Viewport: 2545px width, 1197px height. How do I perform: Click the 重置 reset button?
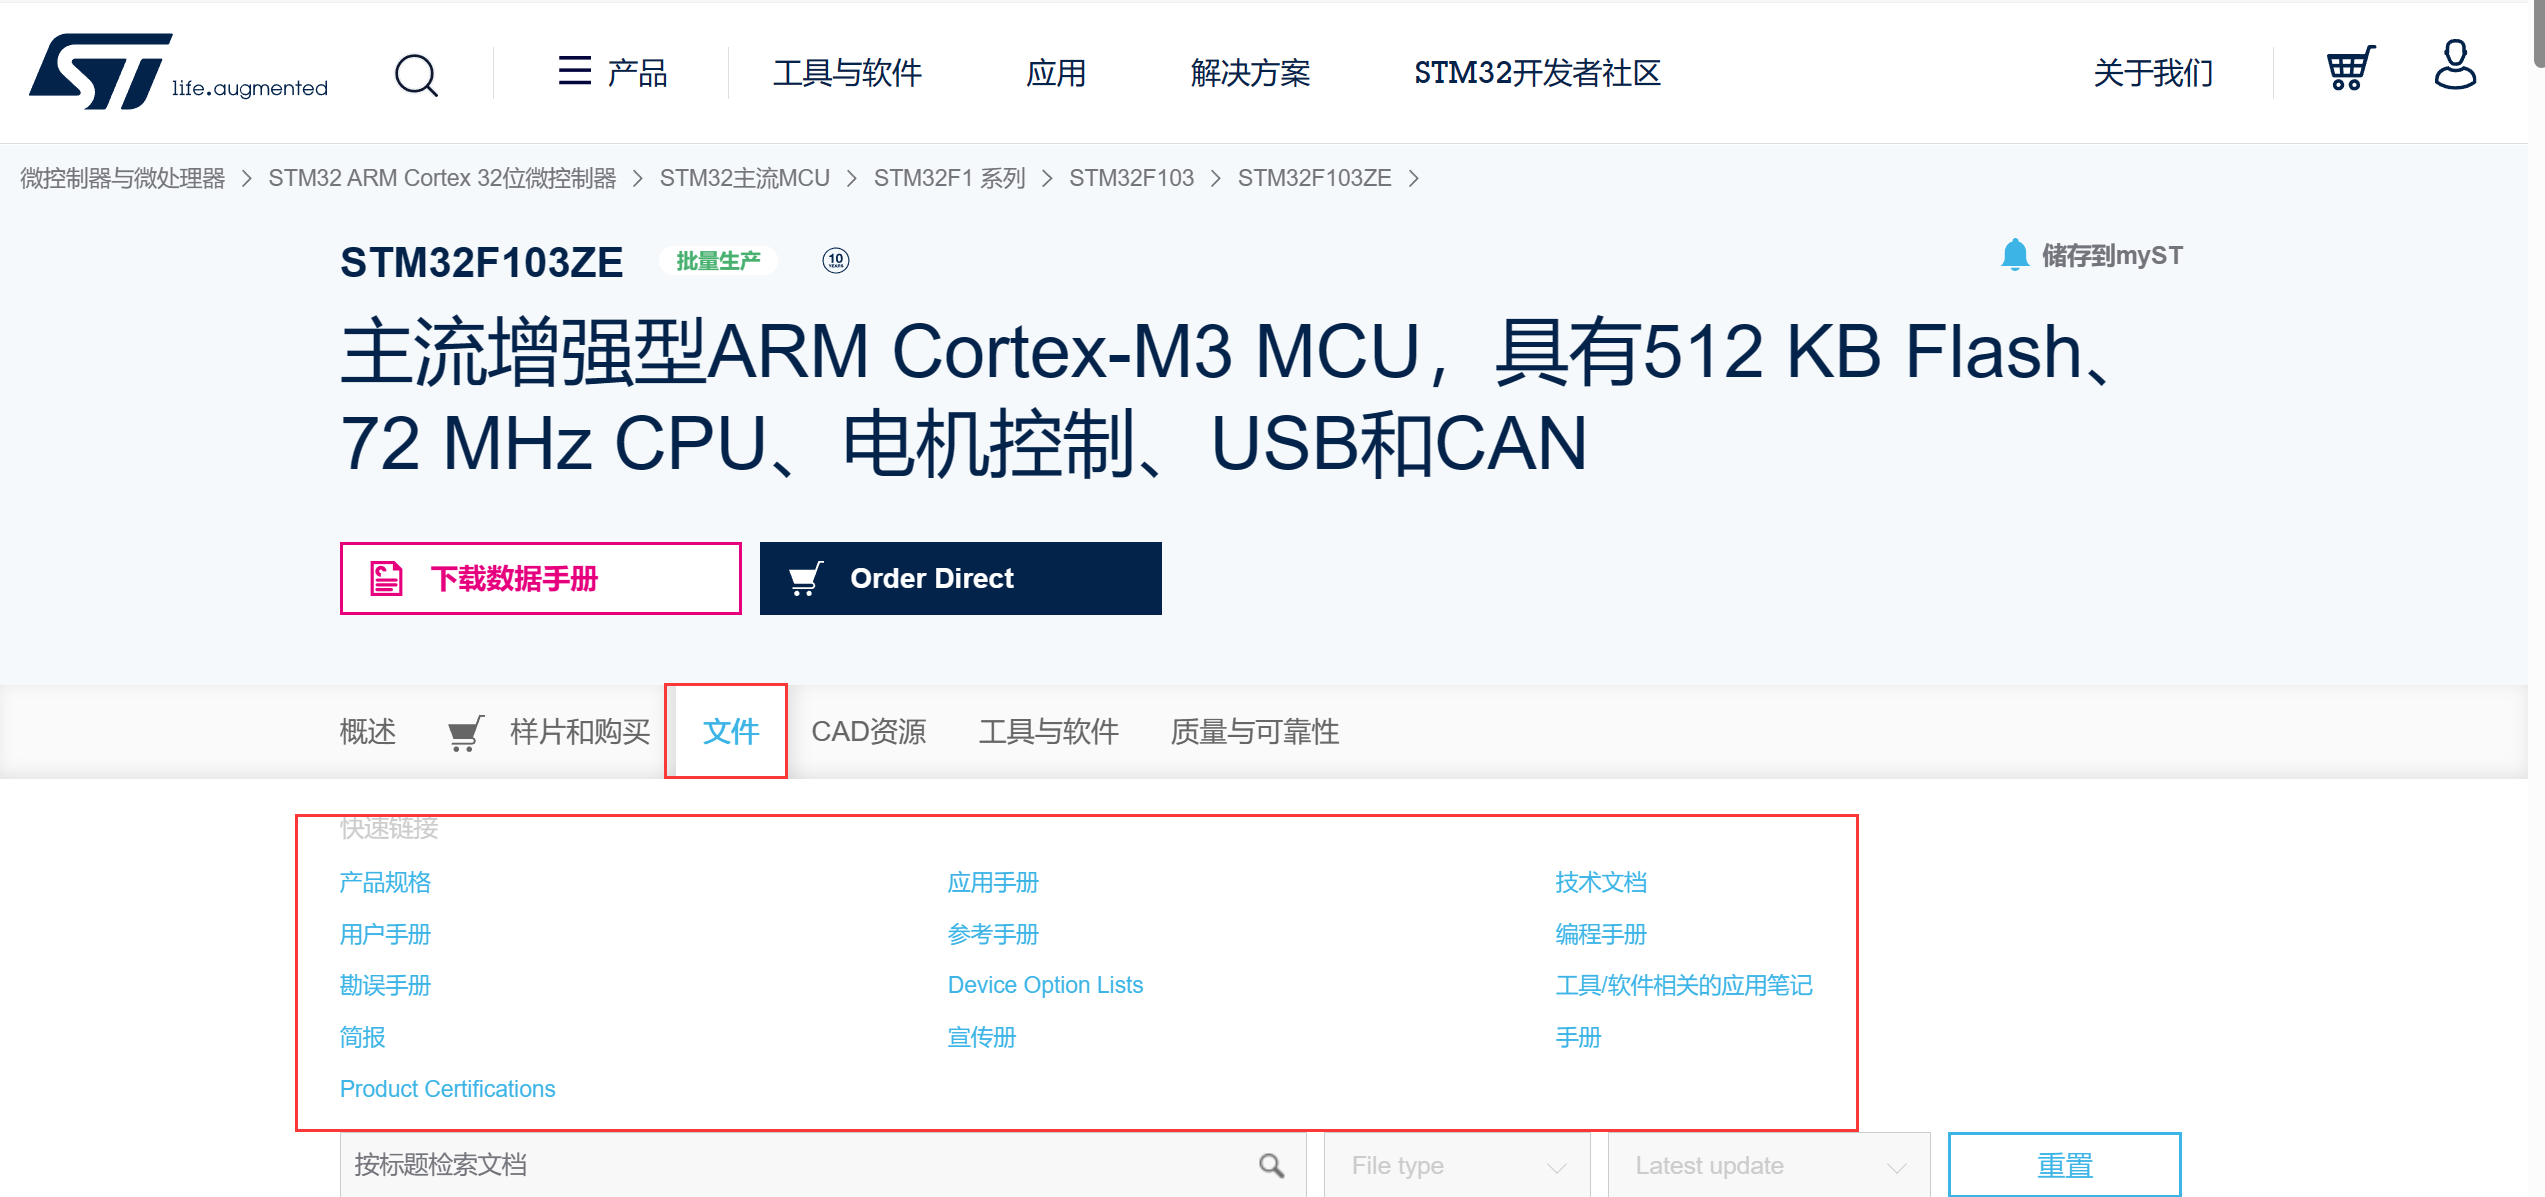pyautogui.click(x=2064, y=1165)
